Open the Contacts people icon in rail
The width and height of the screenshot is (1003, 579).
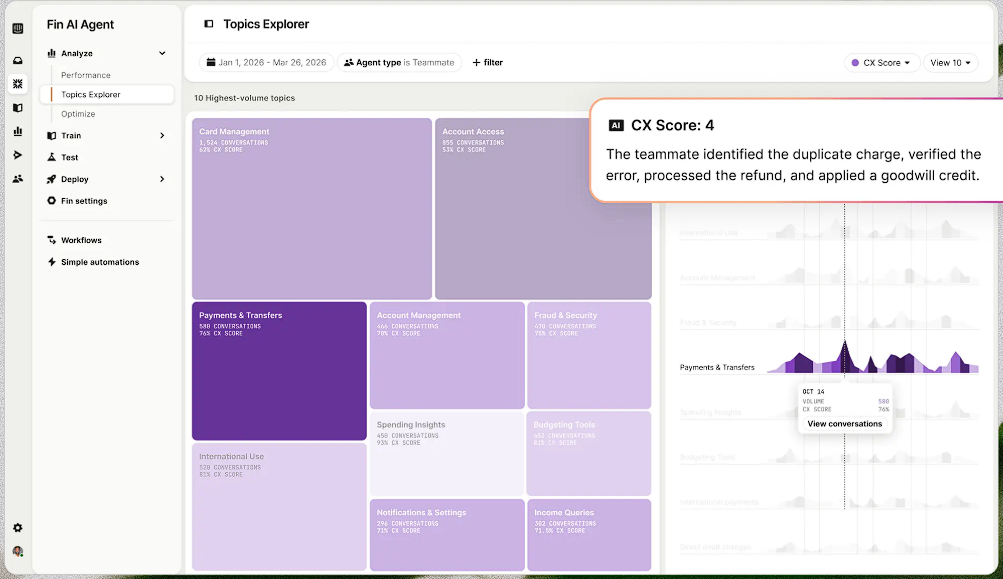[x=17, y=179]
